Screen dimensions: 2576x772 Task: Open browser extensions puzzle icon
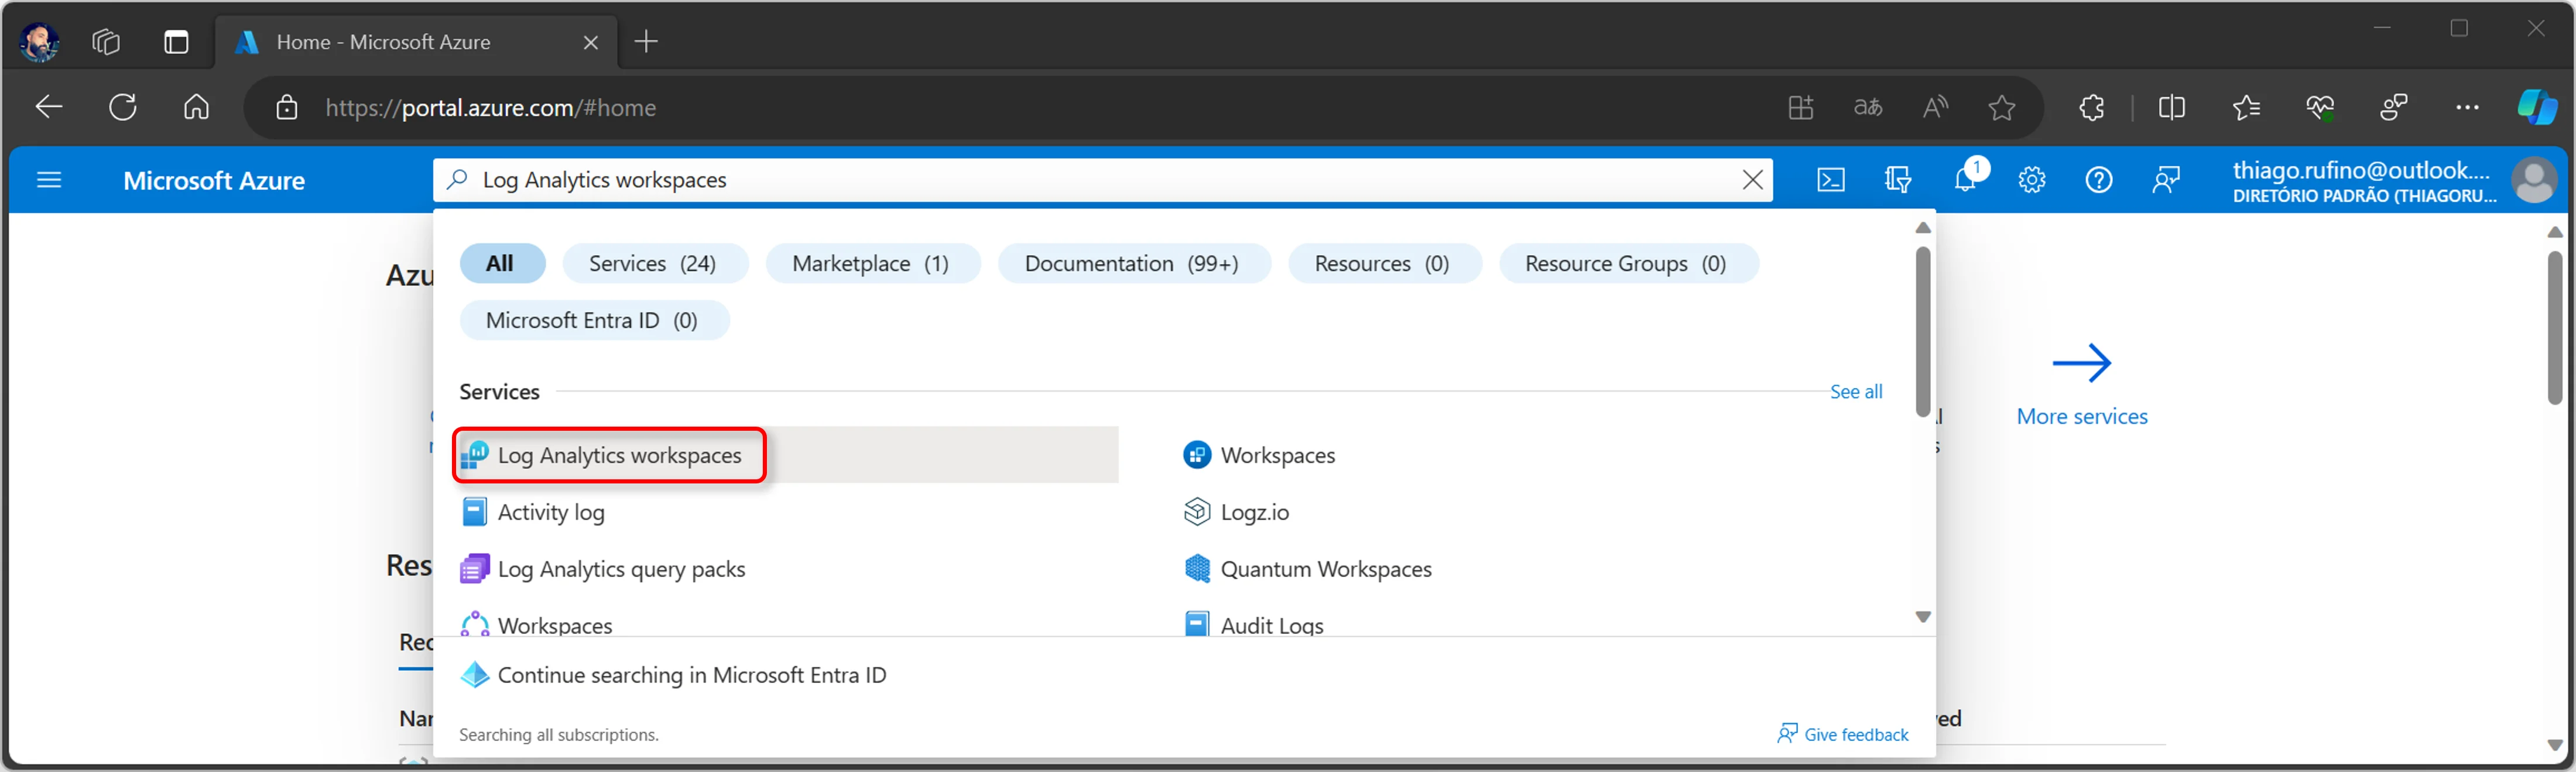pyautogui.click(x=2091, y=107)
